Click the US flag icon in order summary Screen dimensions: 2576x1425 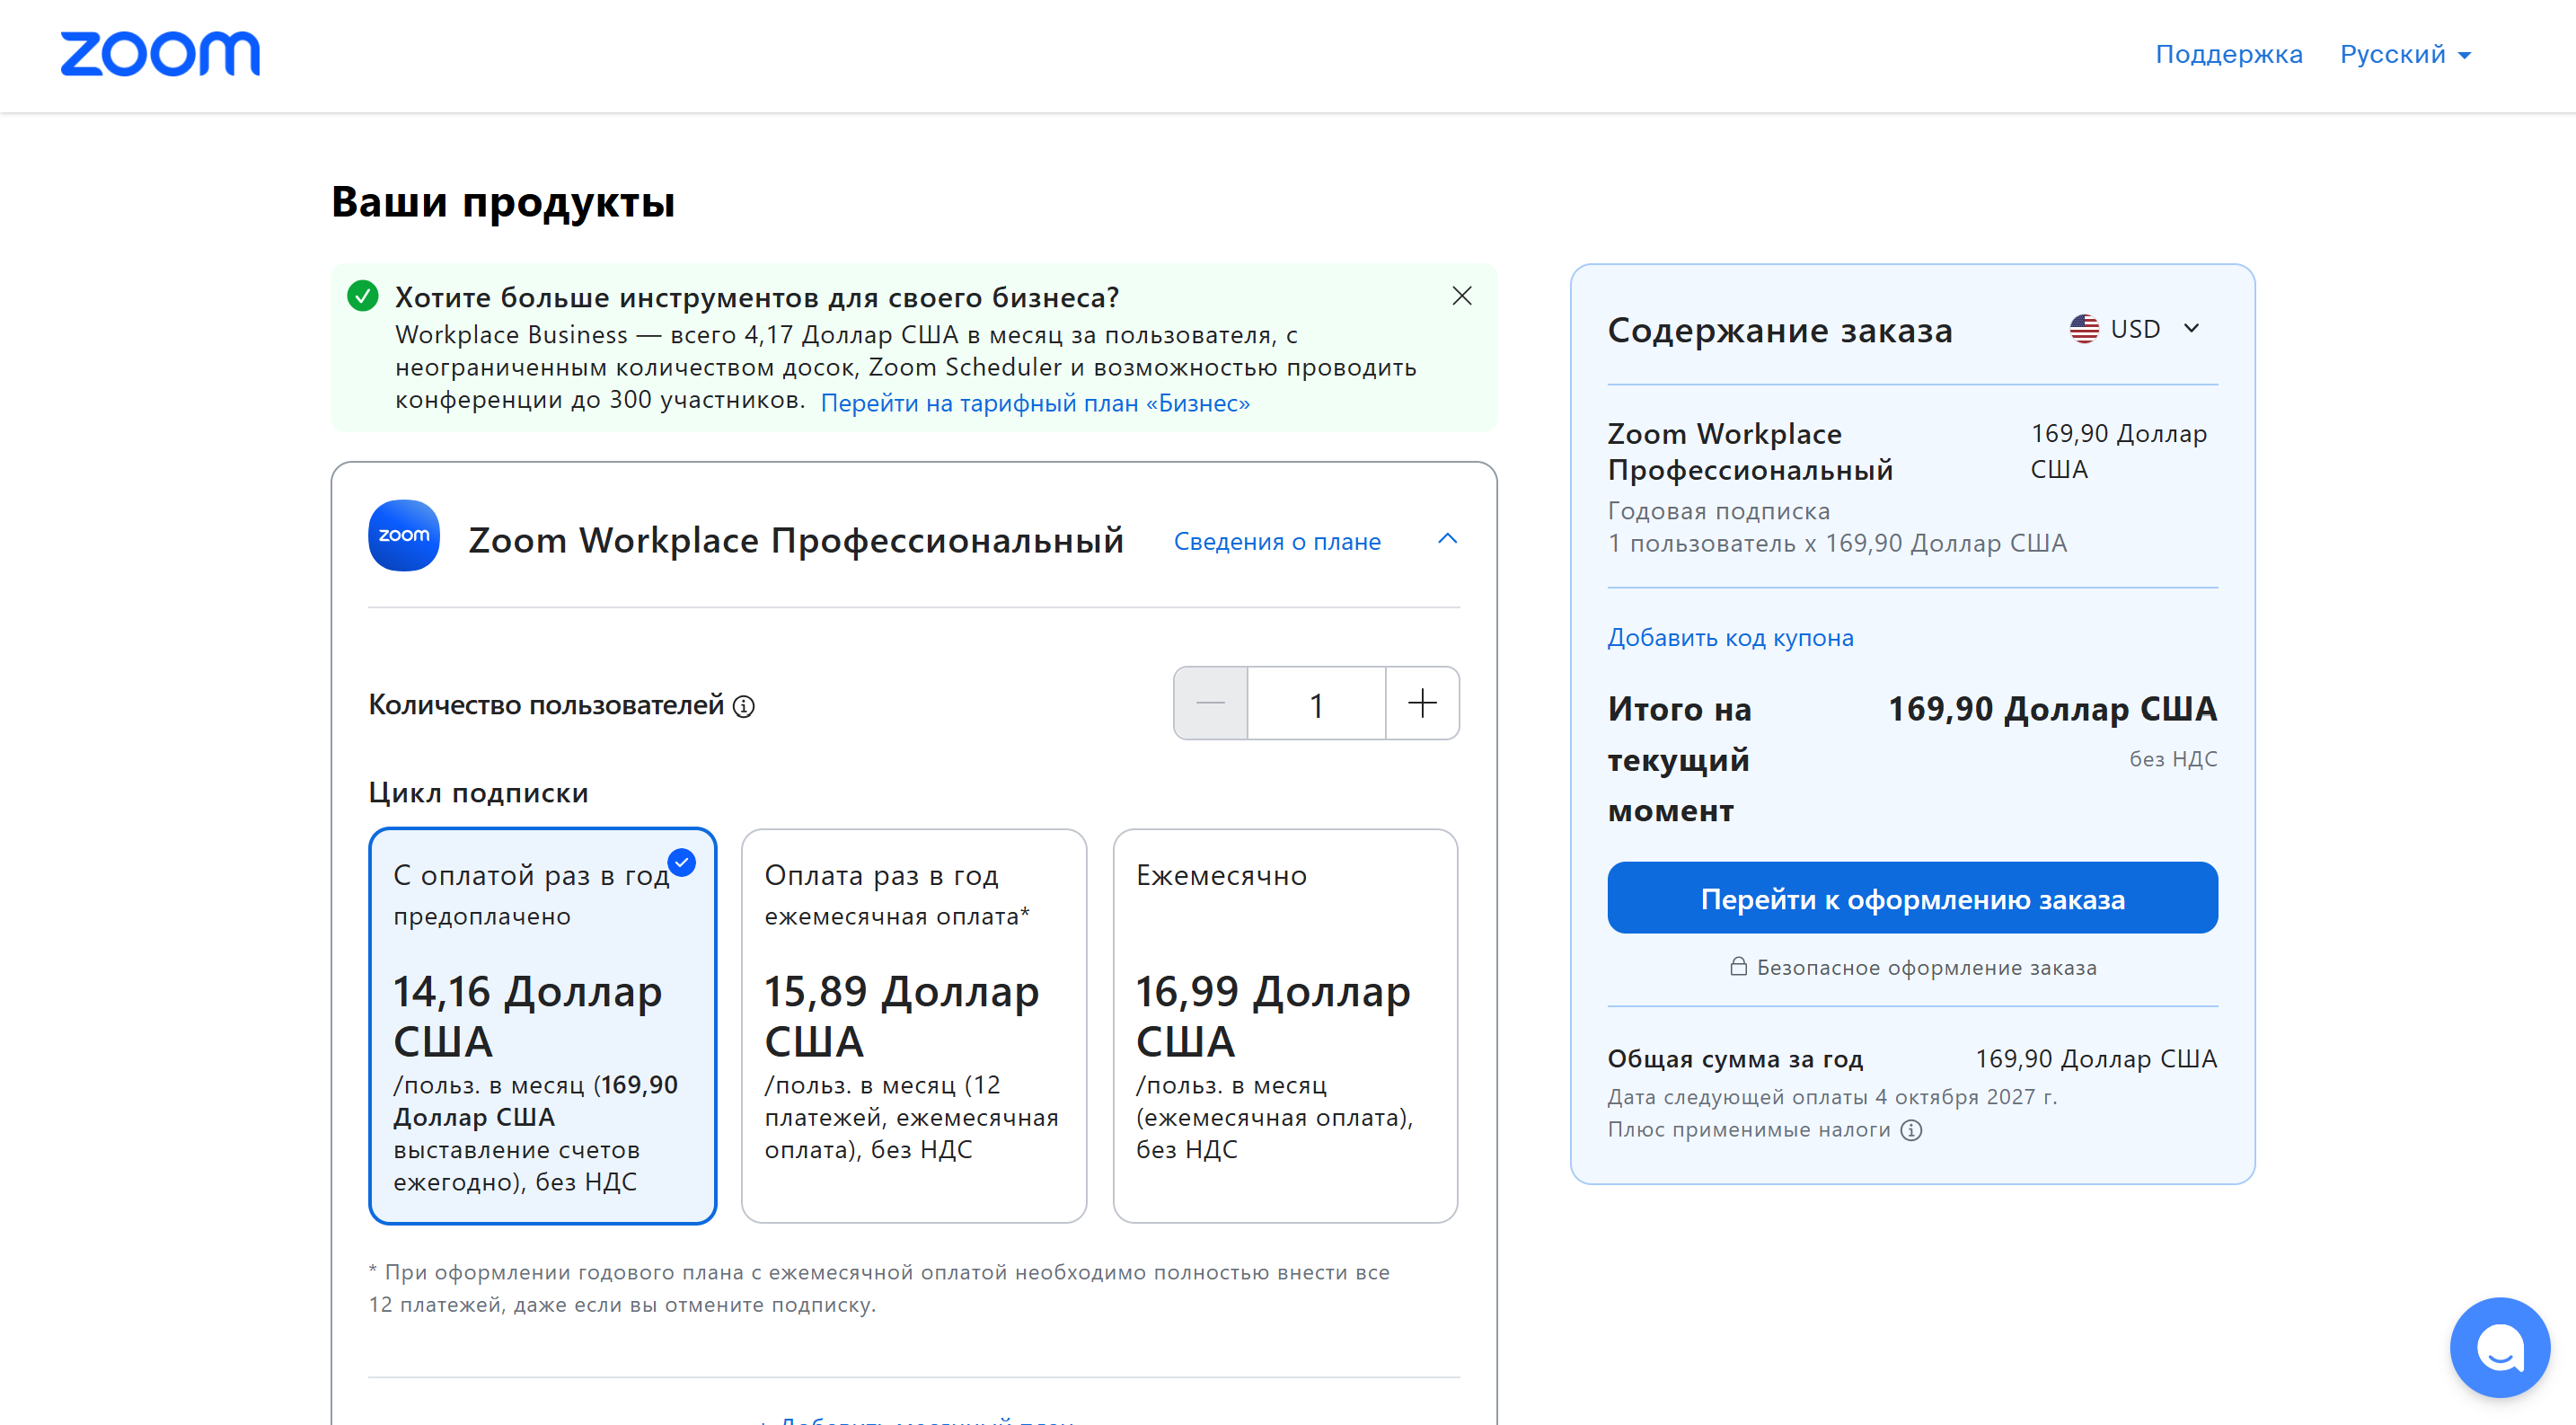click(x=2084, y=329)
